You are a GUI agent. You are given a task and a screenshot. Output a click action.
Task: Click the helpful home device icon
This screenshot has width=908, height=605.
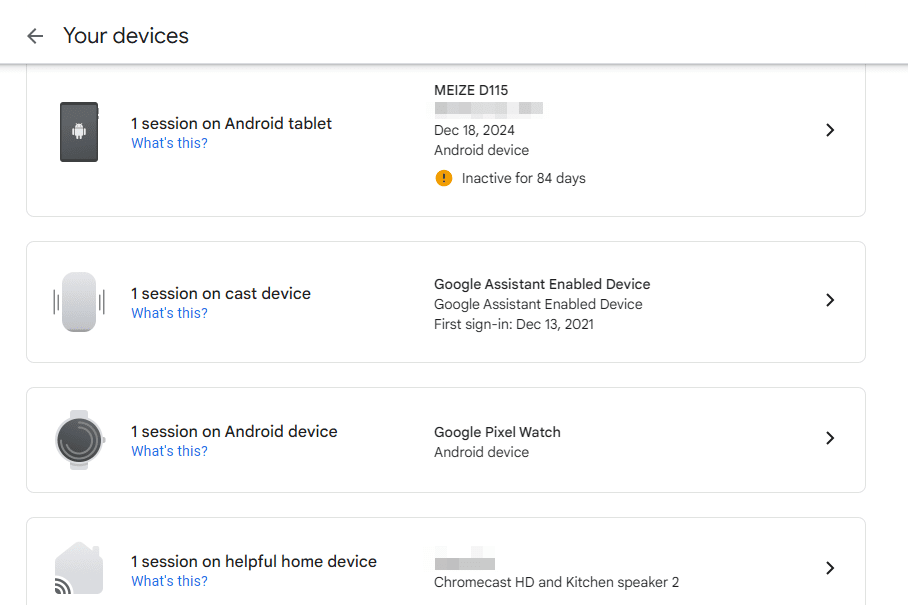coord(79,569)
